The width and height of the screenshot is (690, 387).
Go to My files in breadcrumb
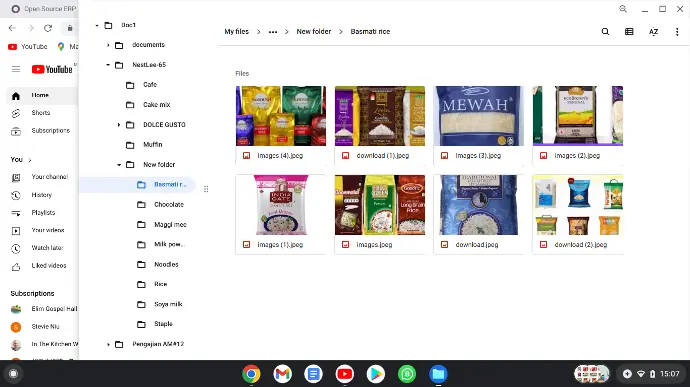pos(236,32)
